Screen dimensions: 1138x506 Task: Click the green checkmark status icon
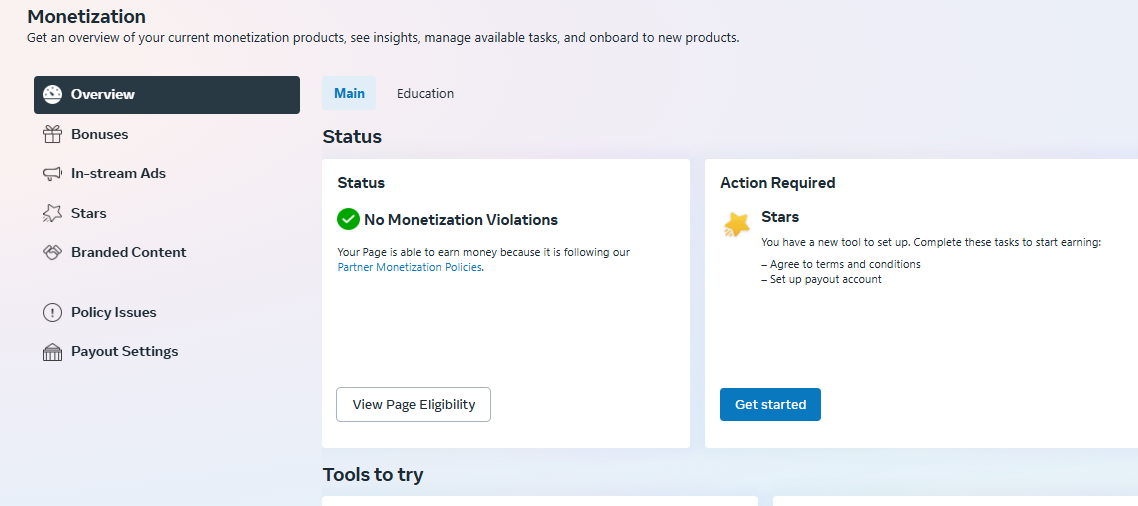click(348, 219)
